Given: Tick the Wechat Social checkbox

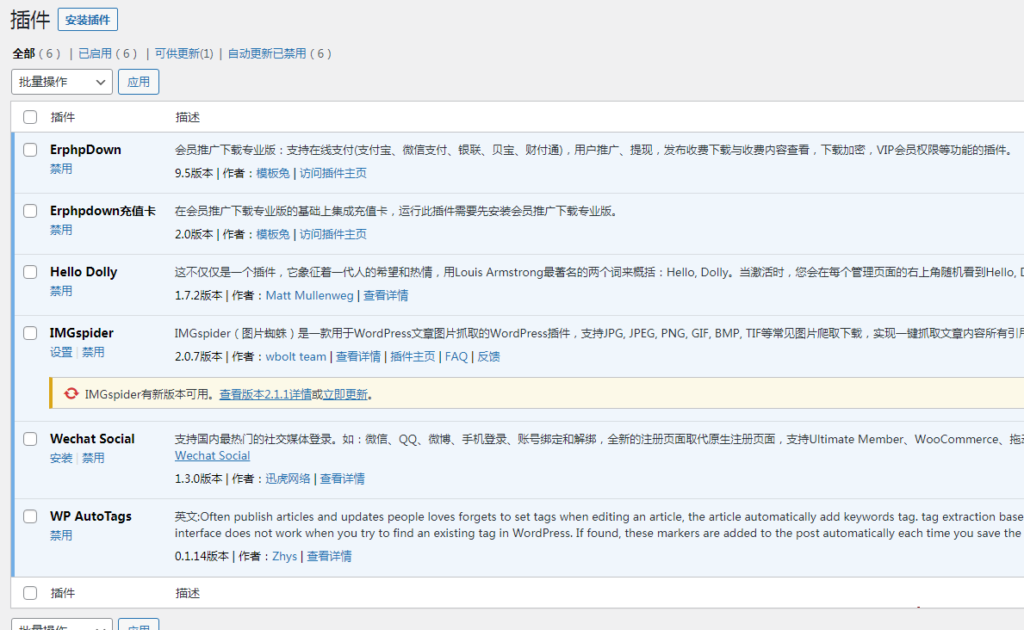Looking at the screenshot, I should click(x=30, y=439).
